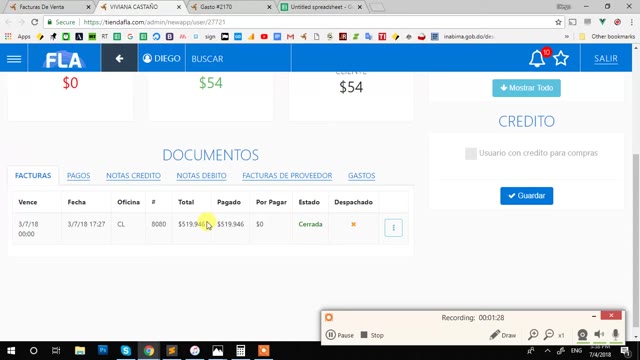Expand the Mostrar Todo section
The width and height of the screenshot is (640, 360).
click(x=527, y=88)
